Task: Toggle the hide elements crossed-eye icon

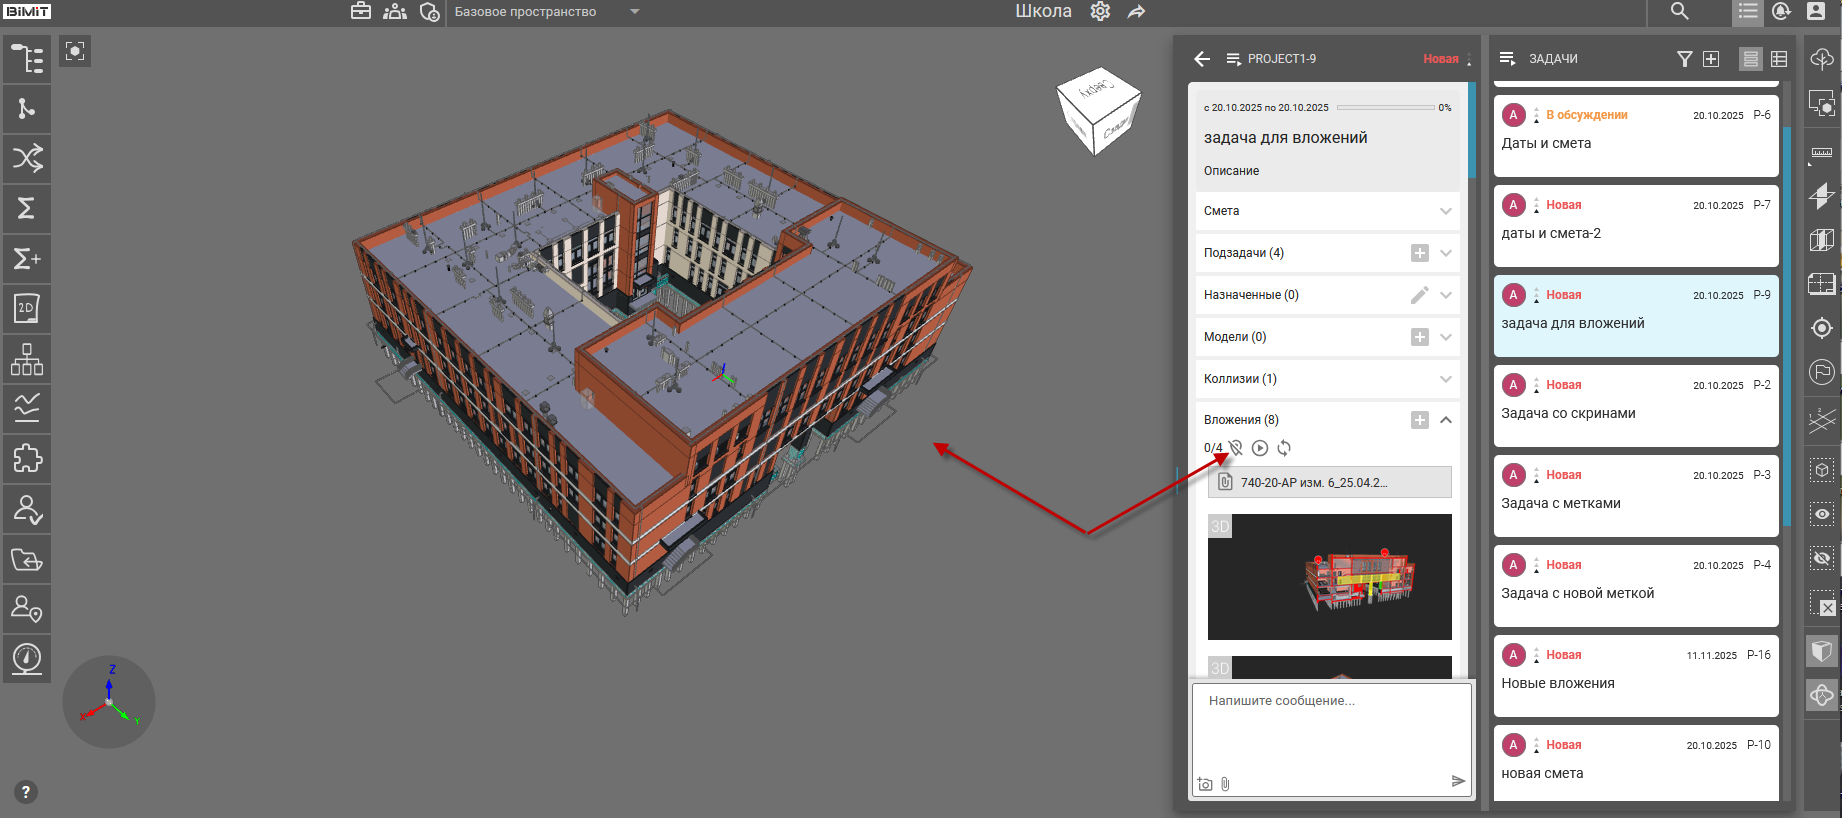Action: click(x=1822, y=558)
